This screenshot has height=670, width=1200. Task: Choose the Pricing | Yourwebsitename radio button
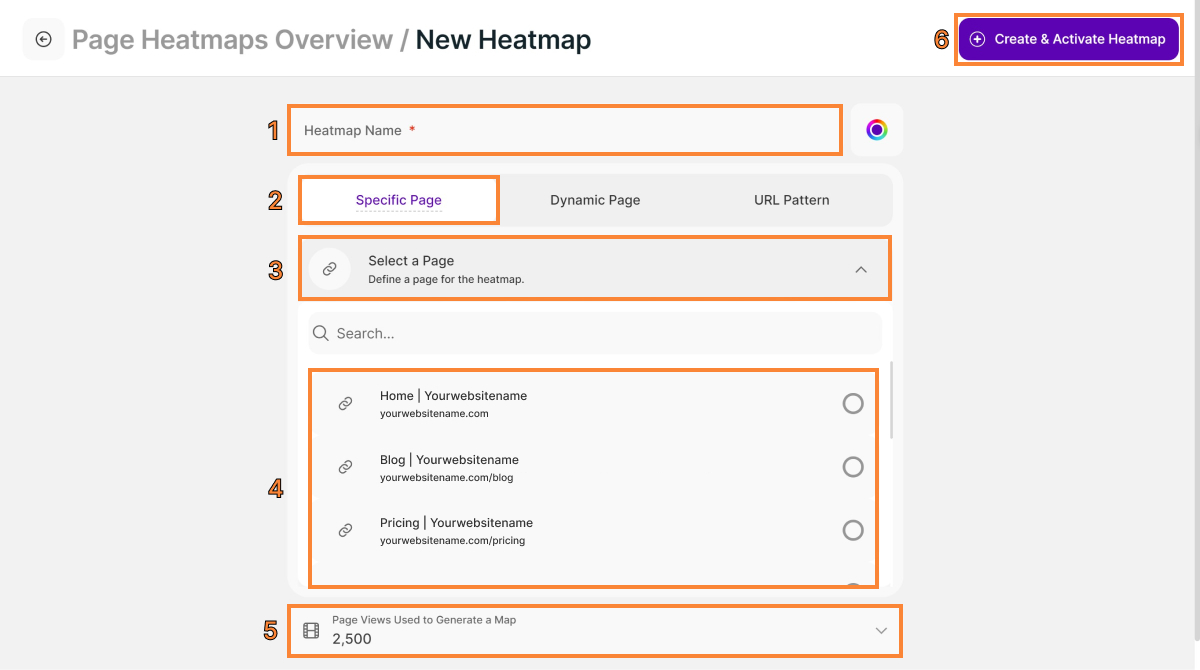click(x=853, y=530)
